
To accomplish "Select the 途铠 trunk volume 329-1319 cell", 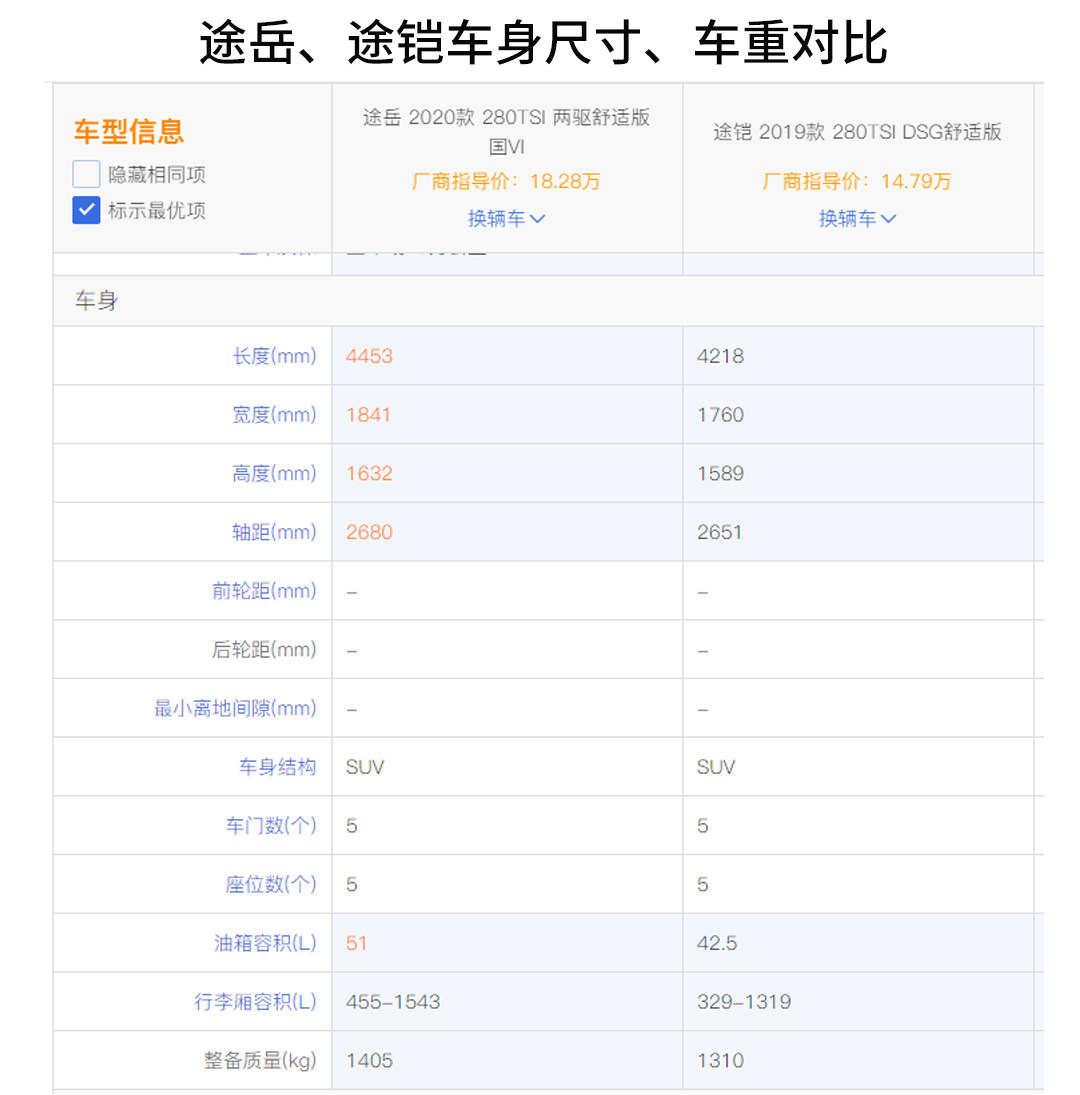I will pyautogui.click(x=744, y=1002).
